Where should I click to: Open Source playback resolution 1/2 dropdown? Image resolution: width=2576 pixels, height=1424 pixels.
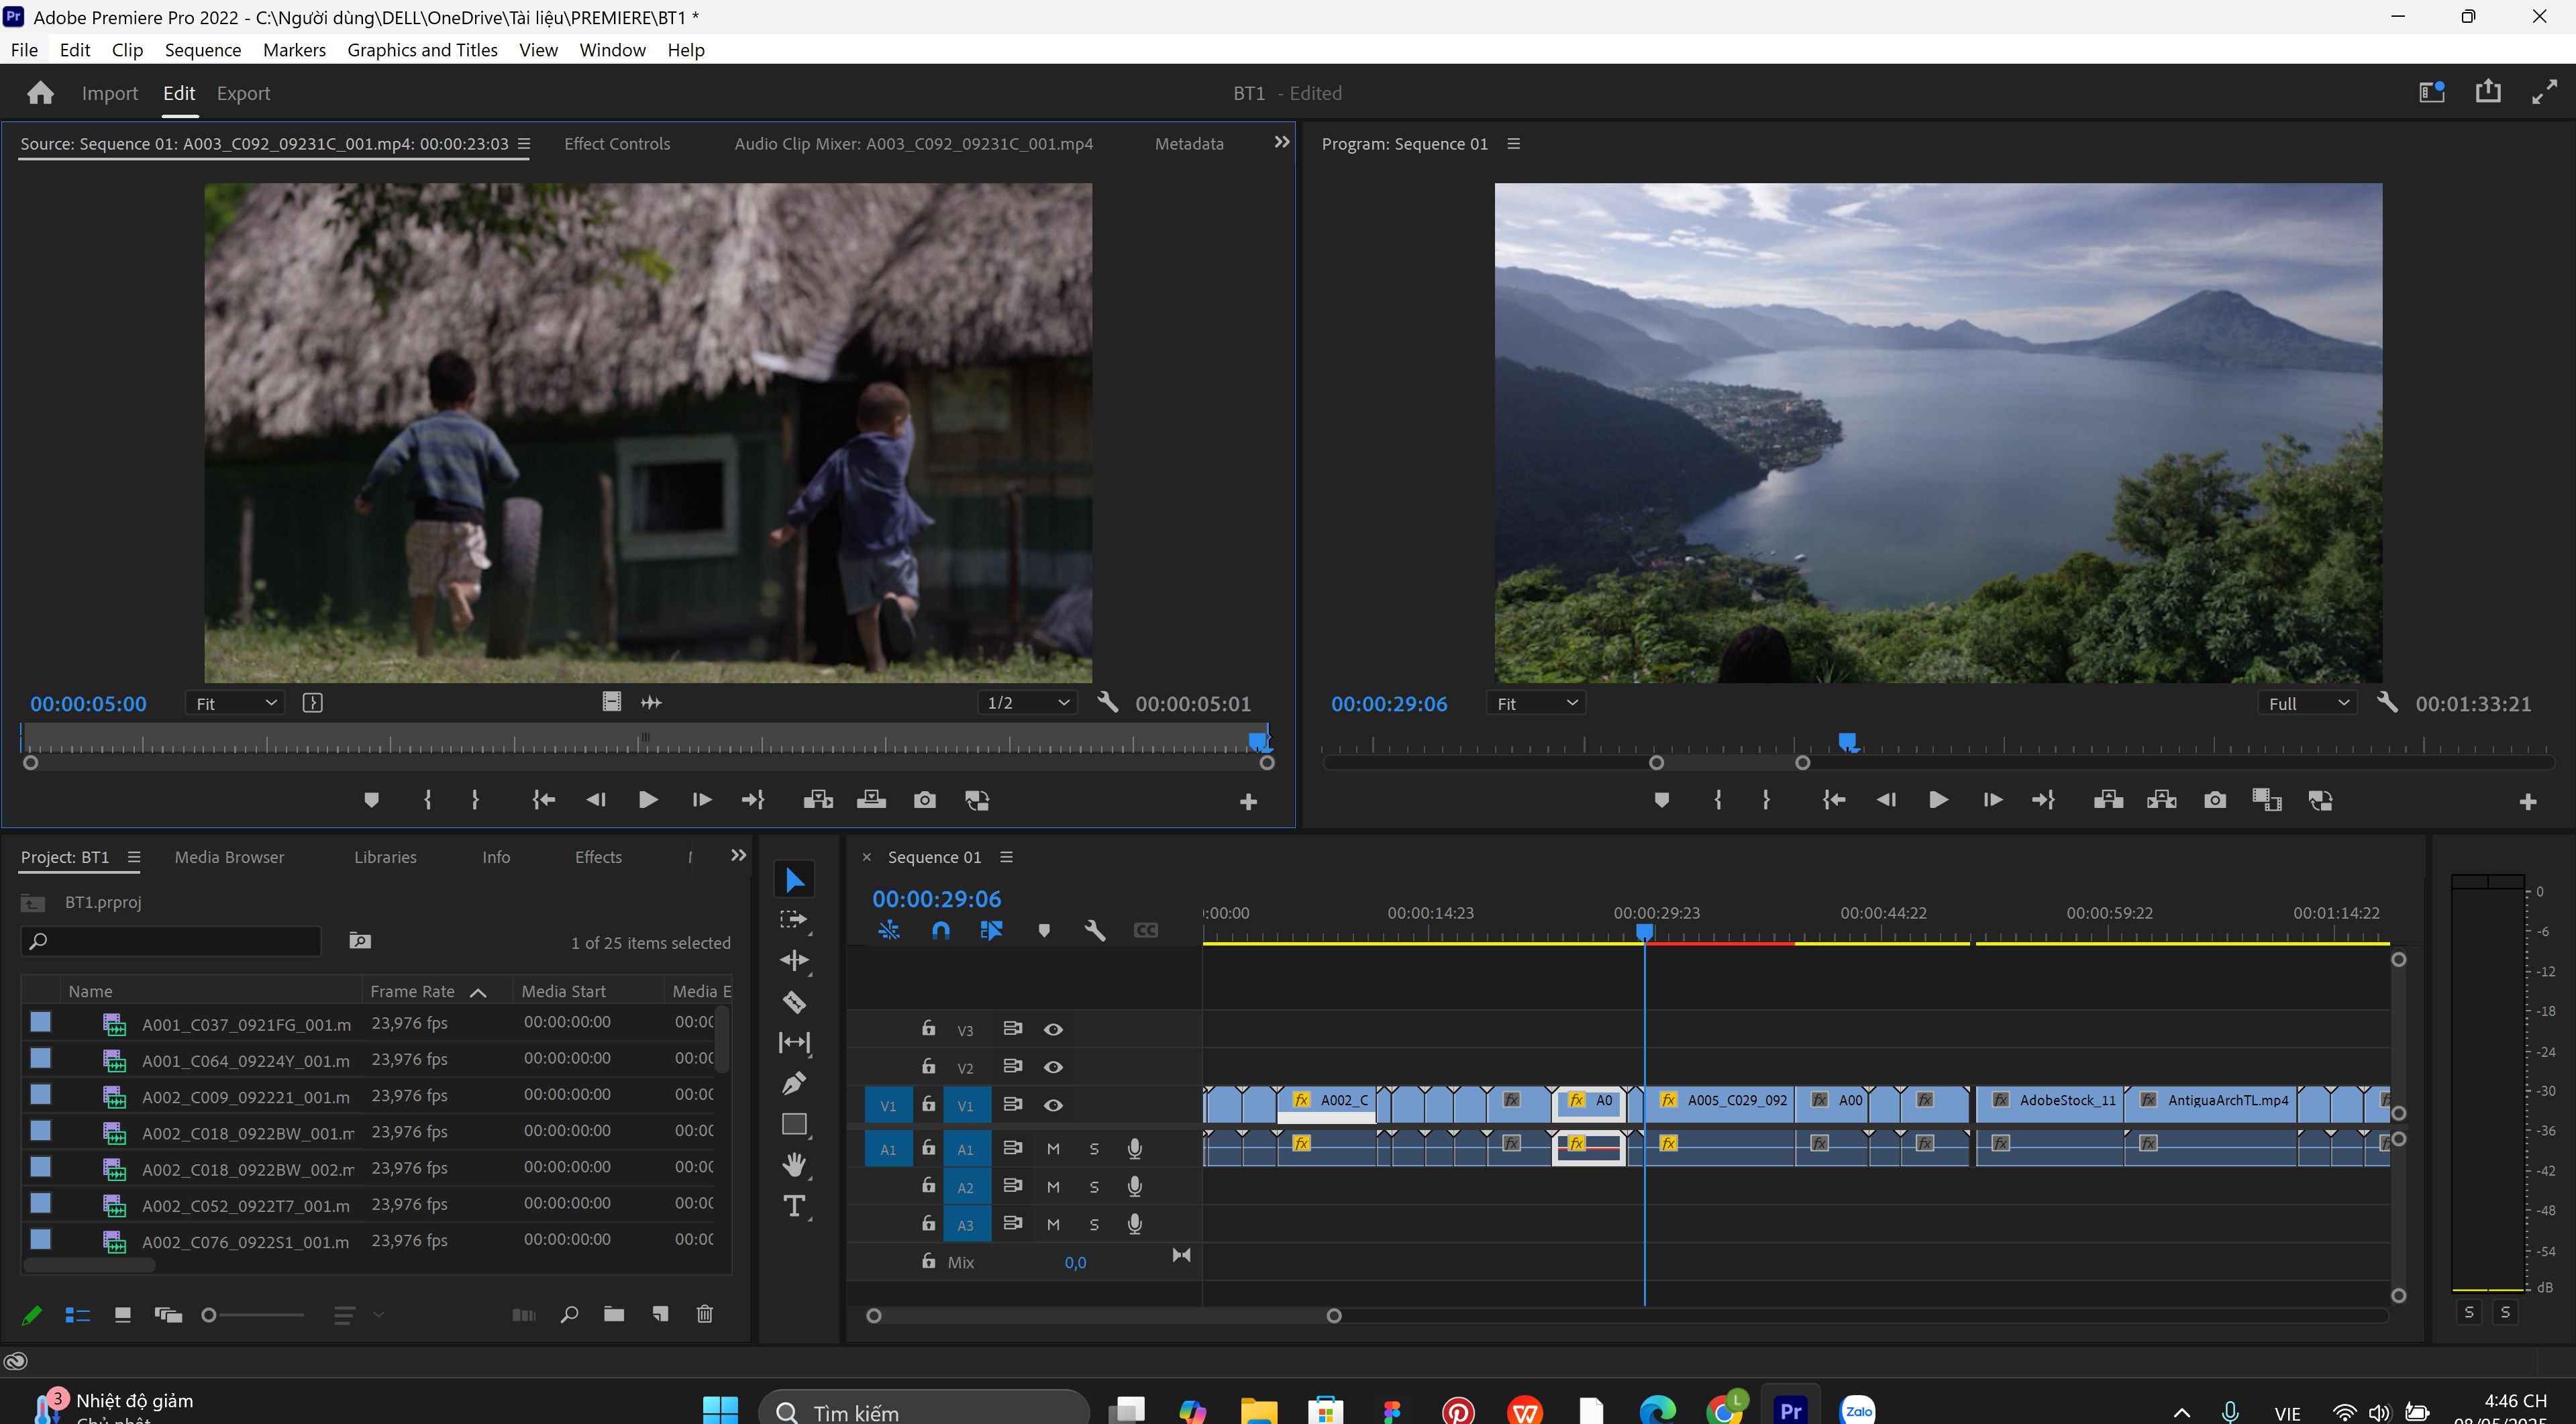point(1027,703)
